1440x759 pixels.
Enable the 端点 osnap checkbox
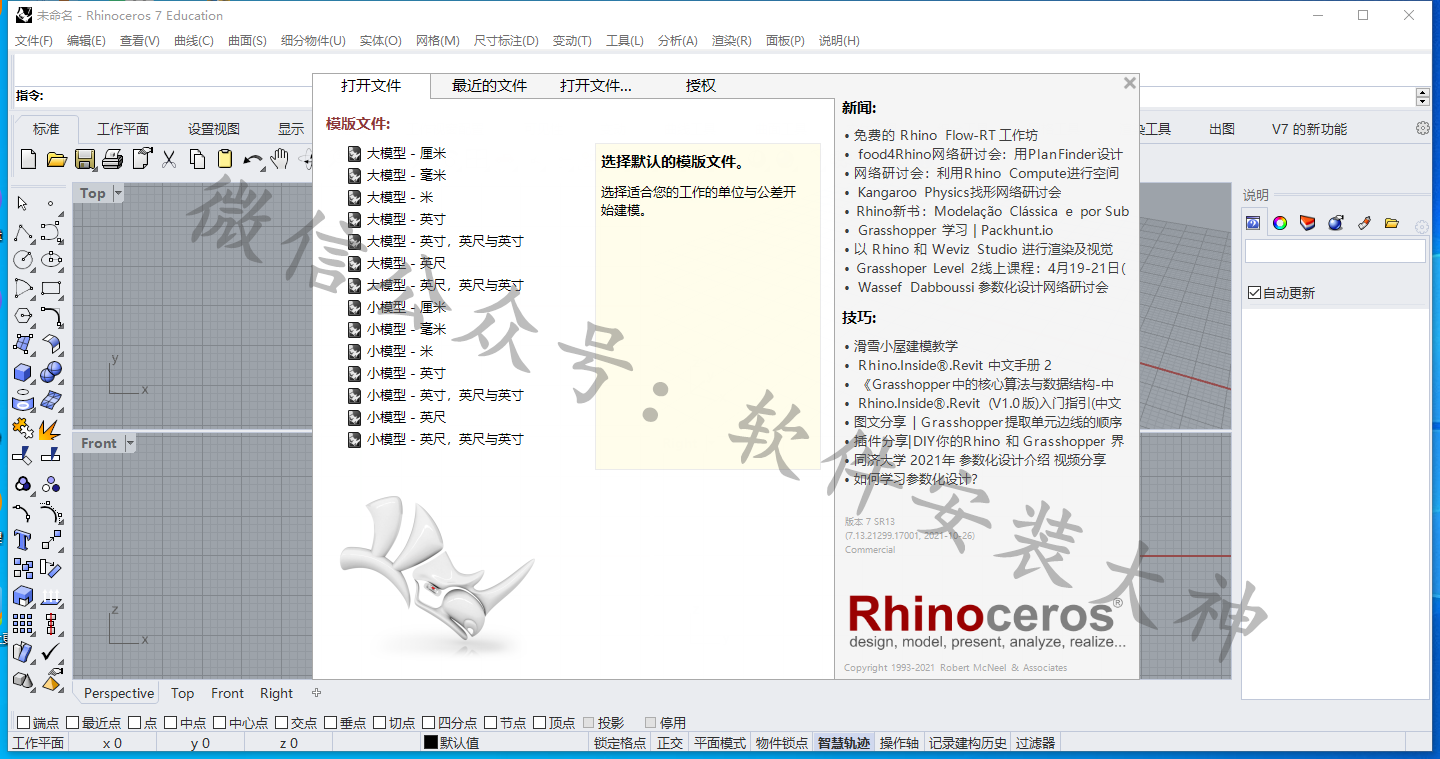pyautogui.click(x=23, y=723)
